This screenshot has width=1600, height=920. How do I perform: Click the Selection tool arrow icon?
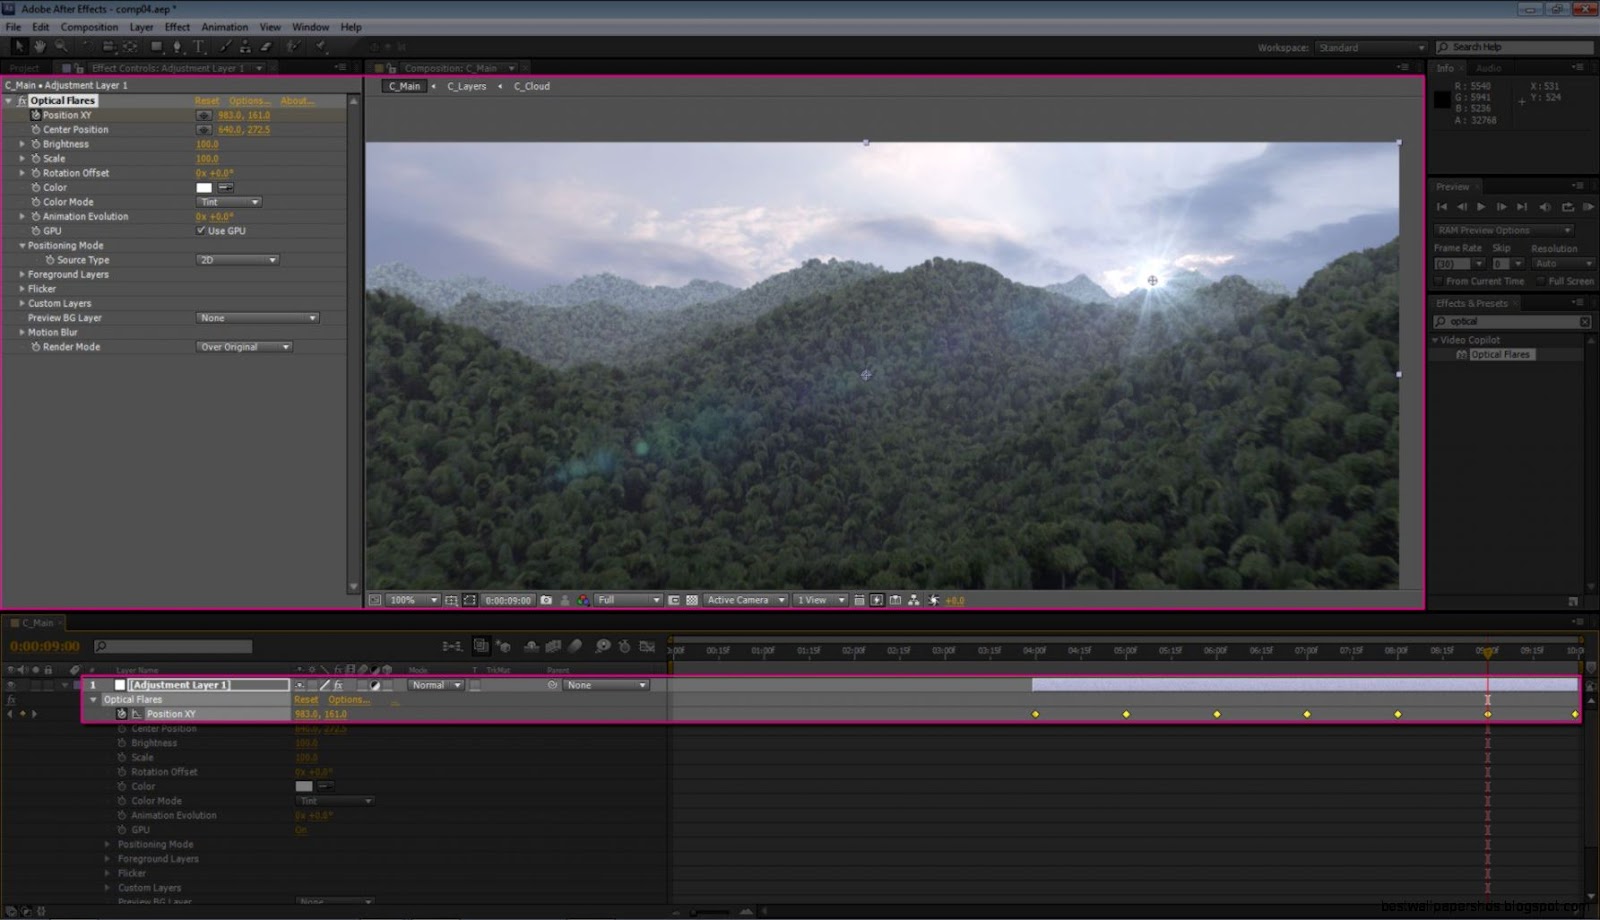[x=20, y=47]
